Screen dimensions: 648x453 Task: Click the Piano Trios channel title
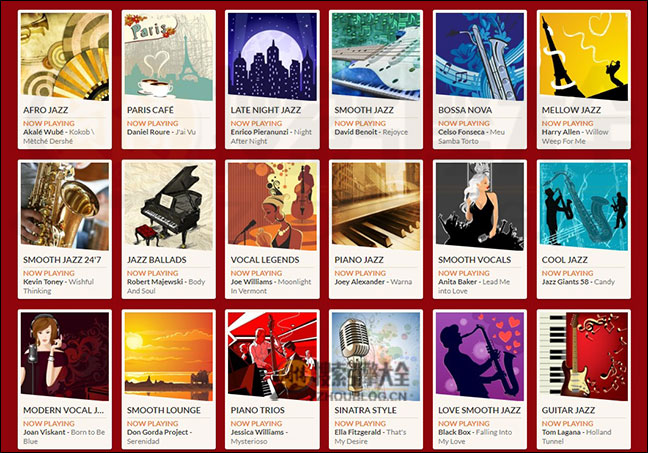257,410
